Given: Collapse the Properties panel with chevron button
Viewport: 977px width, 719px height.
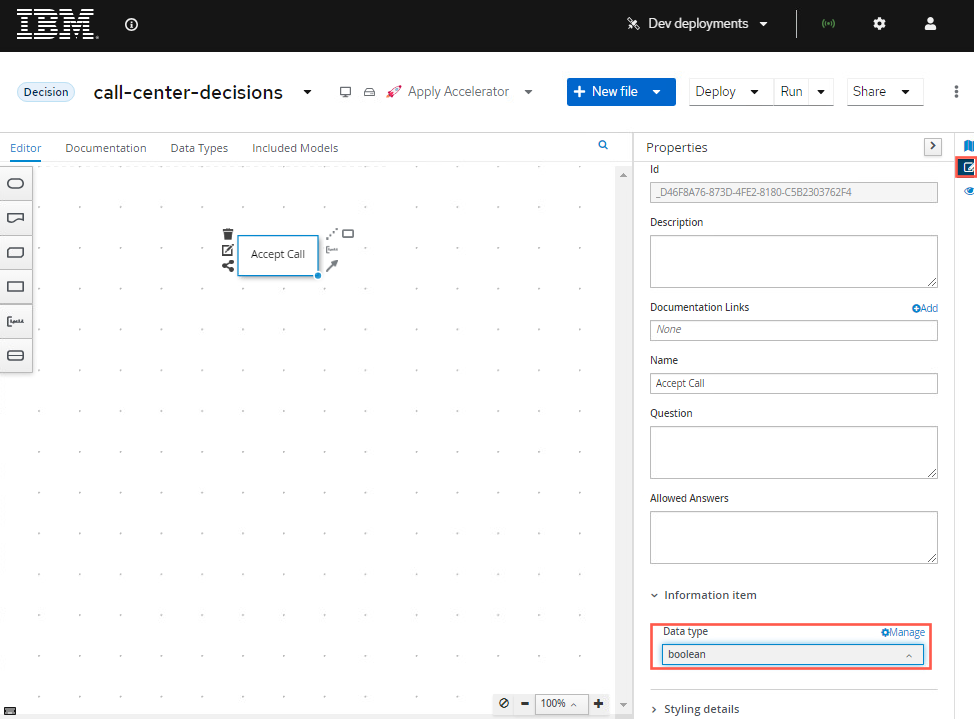Looking at the screenshot, I should pos(932,146).
